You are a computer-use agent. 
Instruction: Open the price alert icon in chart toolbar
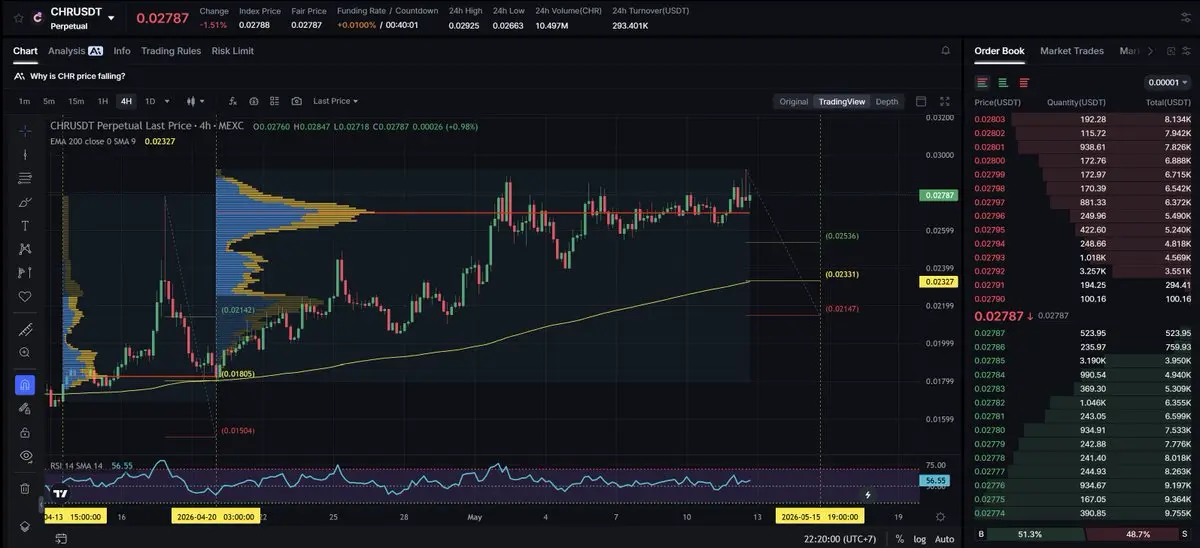(254, 101)
